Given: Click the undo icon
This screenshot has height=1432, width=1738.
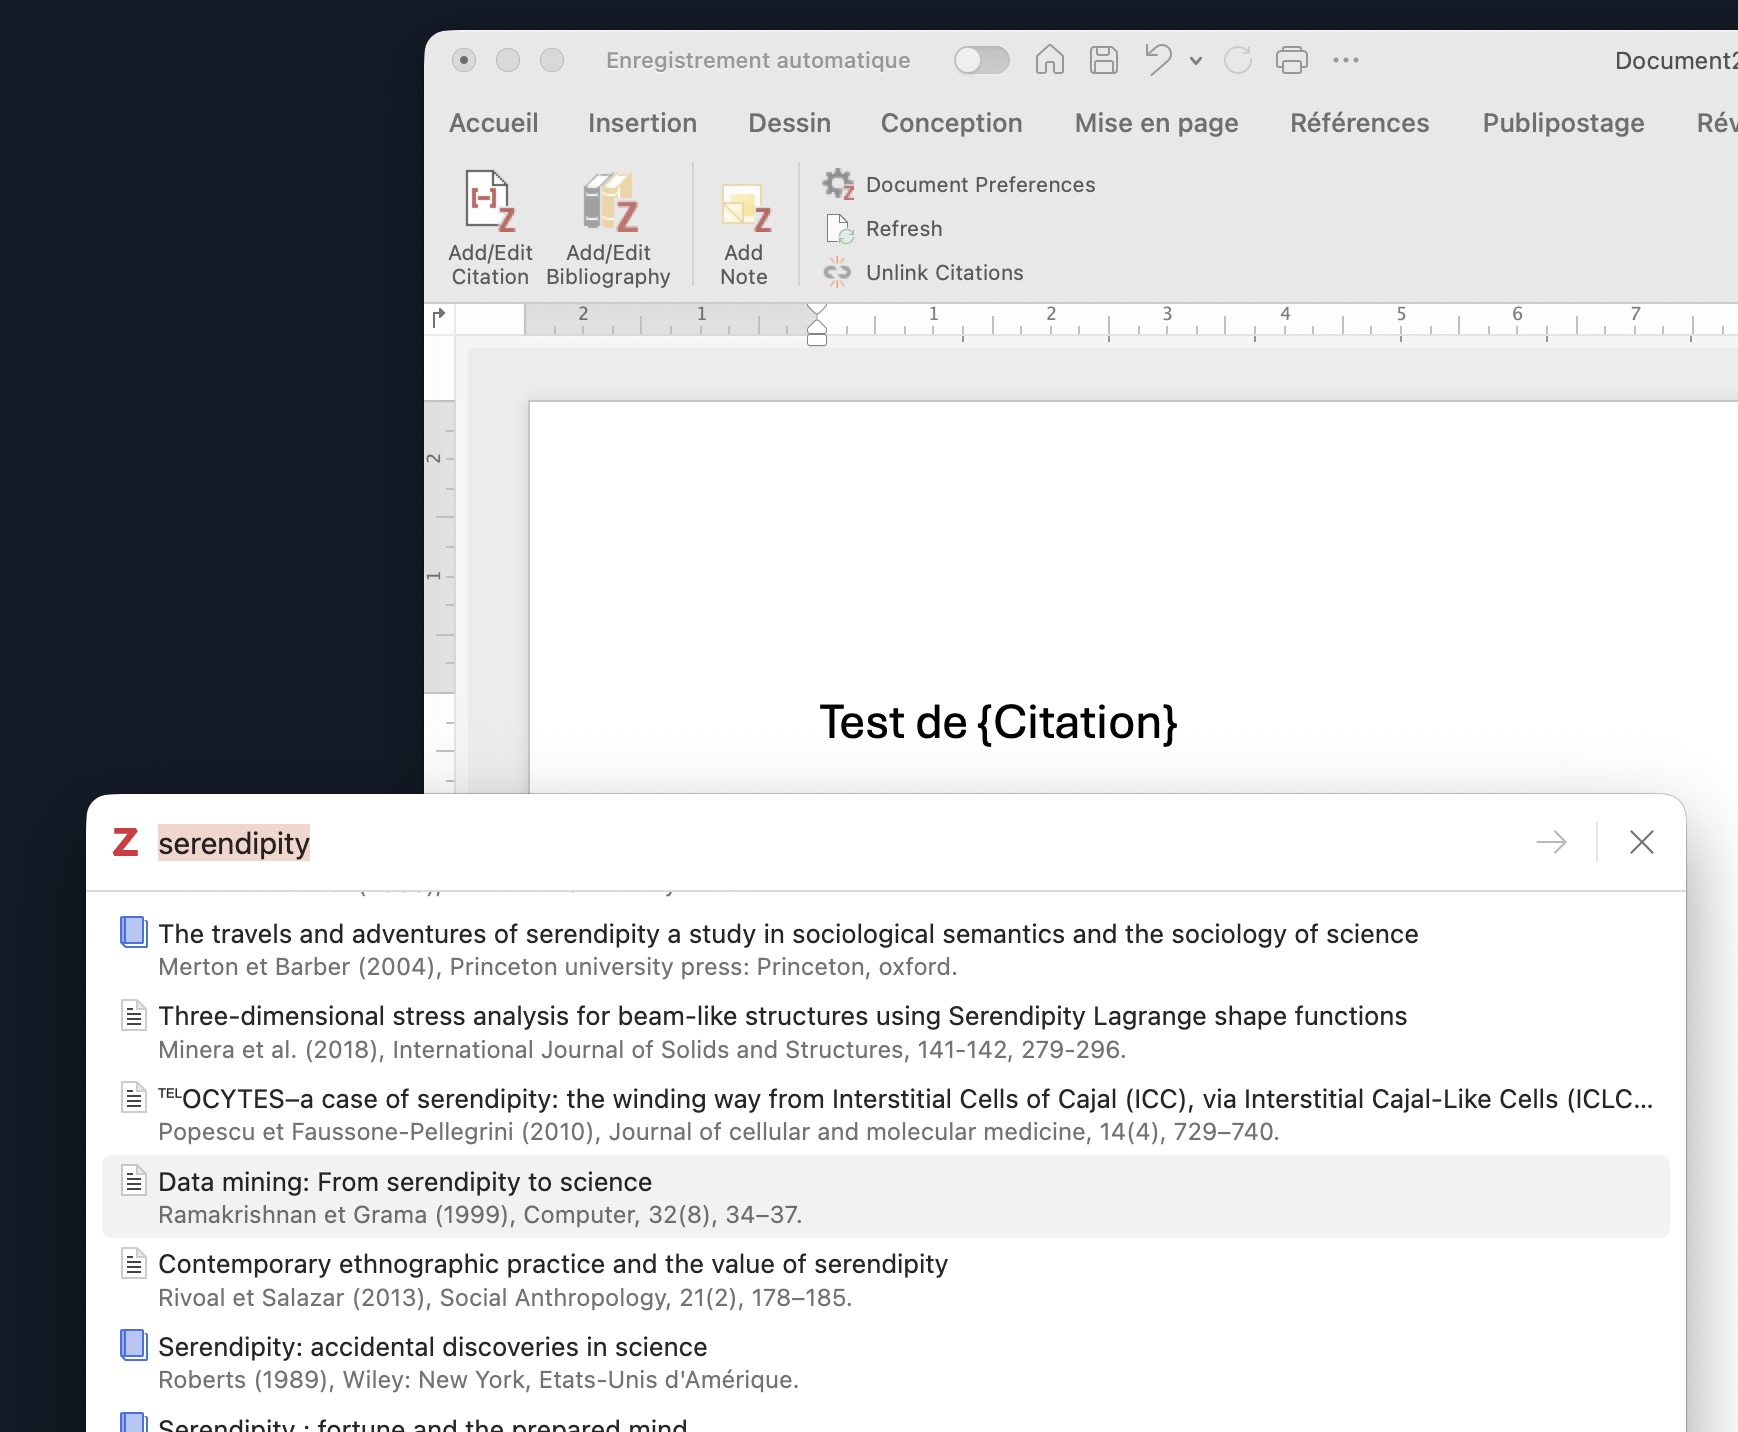Looking at the screenshot, I should click(x=1157, y=60).
